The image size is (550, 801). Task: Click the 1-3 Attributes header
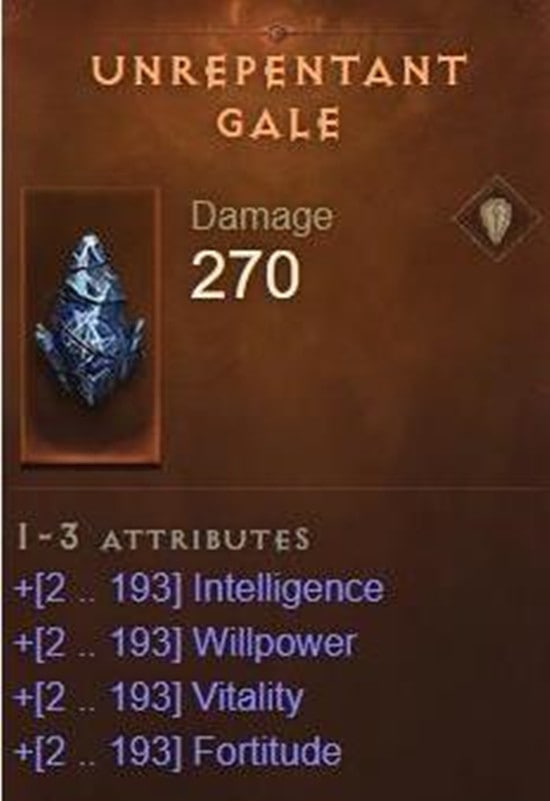point(163,537)
